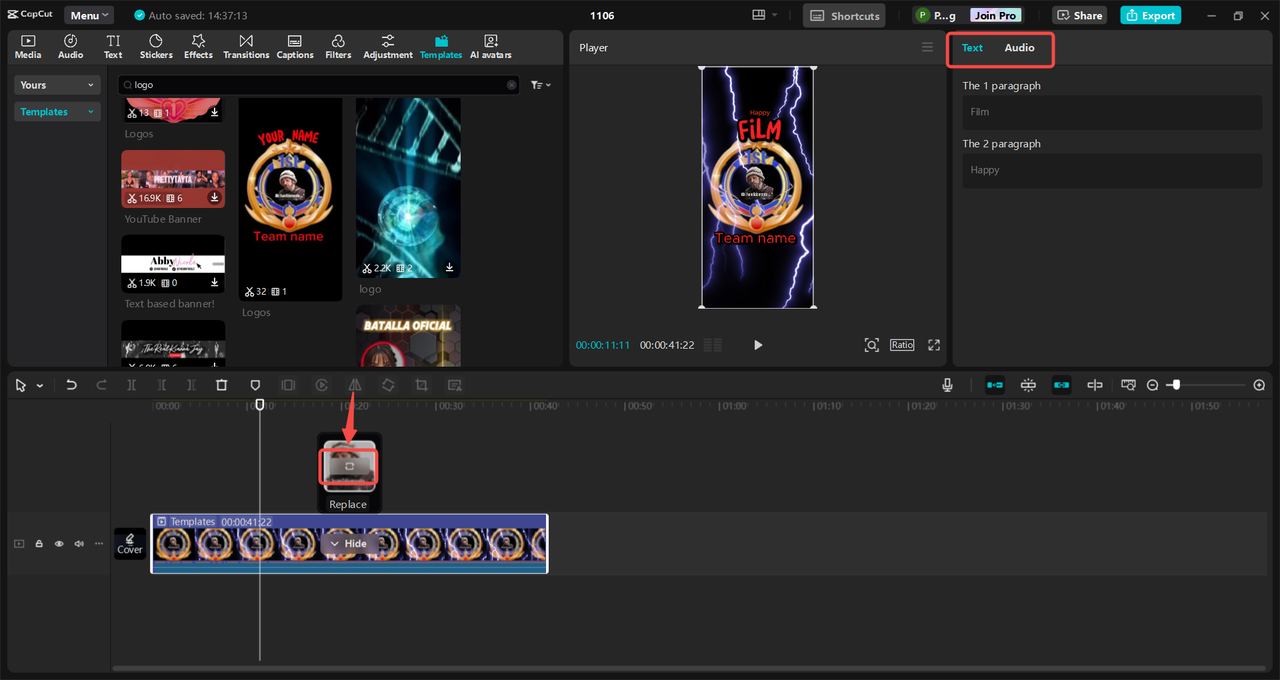The height and width of the screenshot is (680, 1280).
Task: Open keyboard Shortcuts
Action: pos(844,15)
